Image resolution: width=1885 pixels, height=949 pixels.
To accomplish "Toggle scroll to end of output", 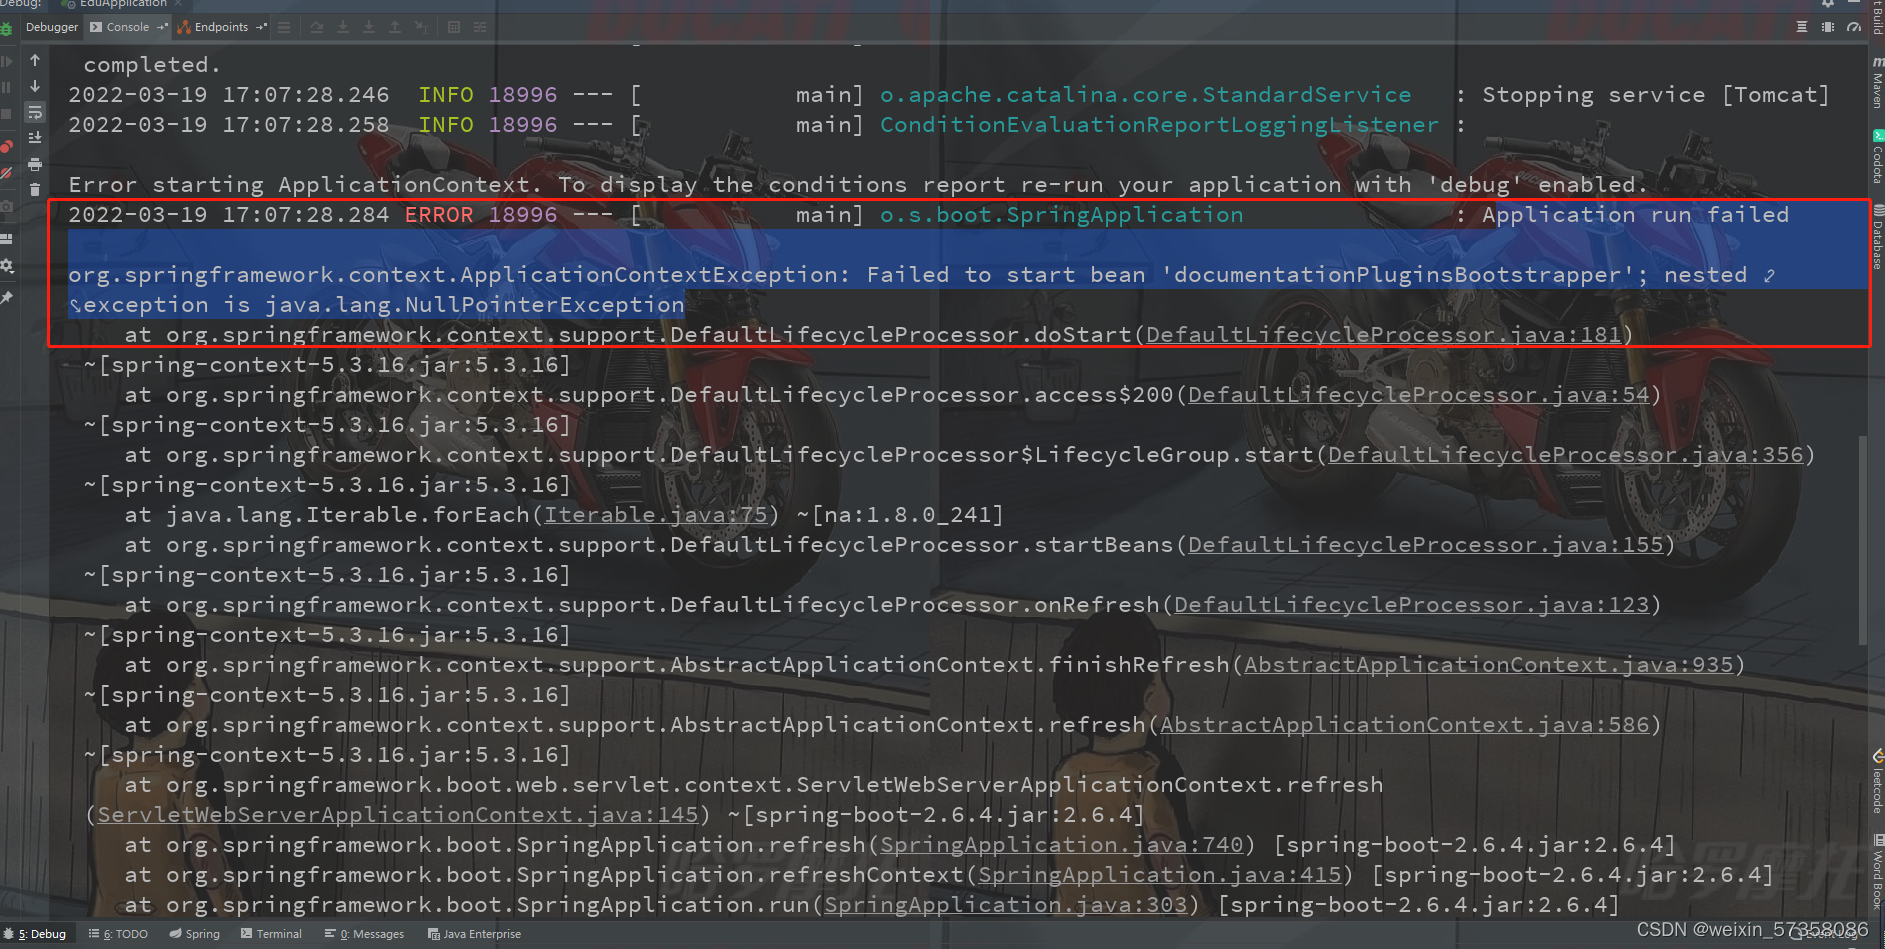I will (x=35, y=137).
